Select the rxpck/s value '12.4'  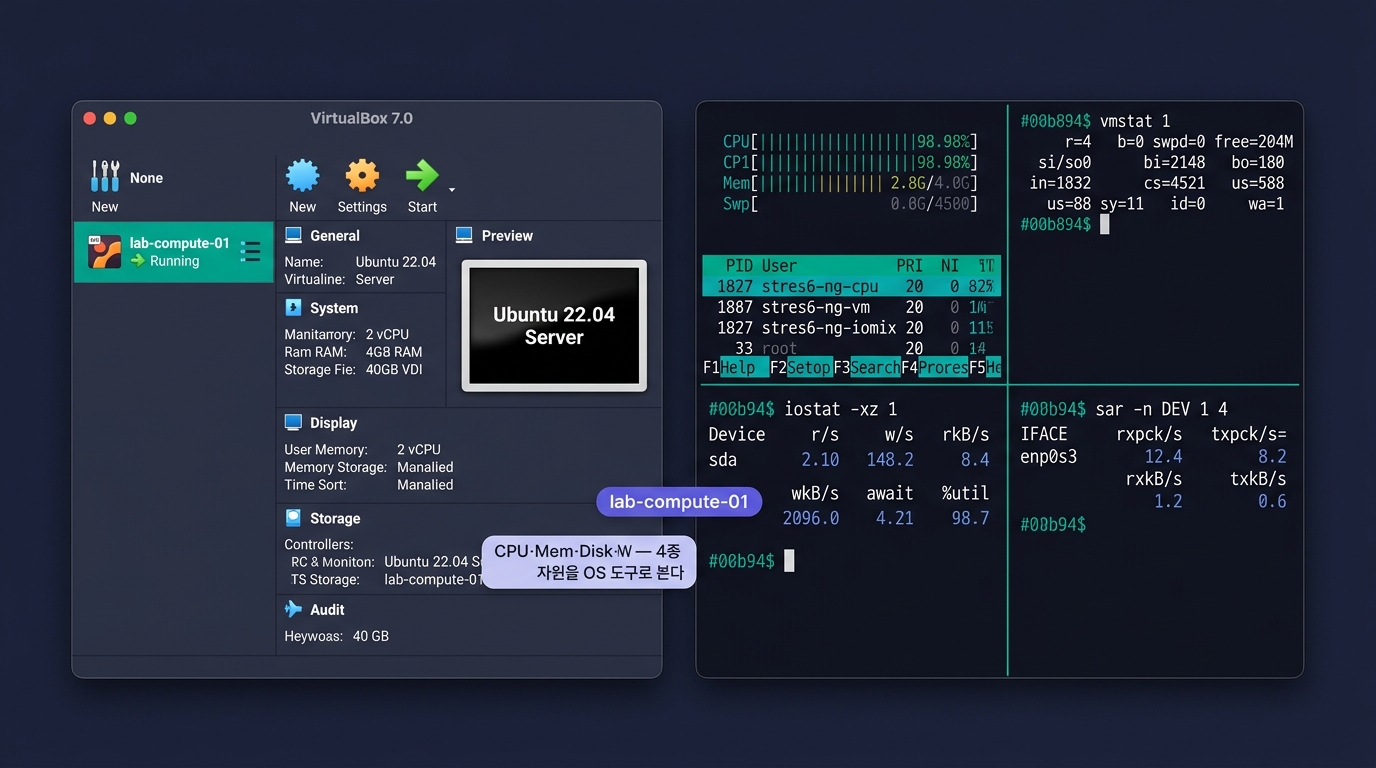pos(1163,457)
